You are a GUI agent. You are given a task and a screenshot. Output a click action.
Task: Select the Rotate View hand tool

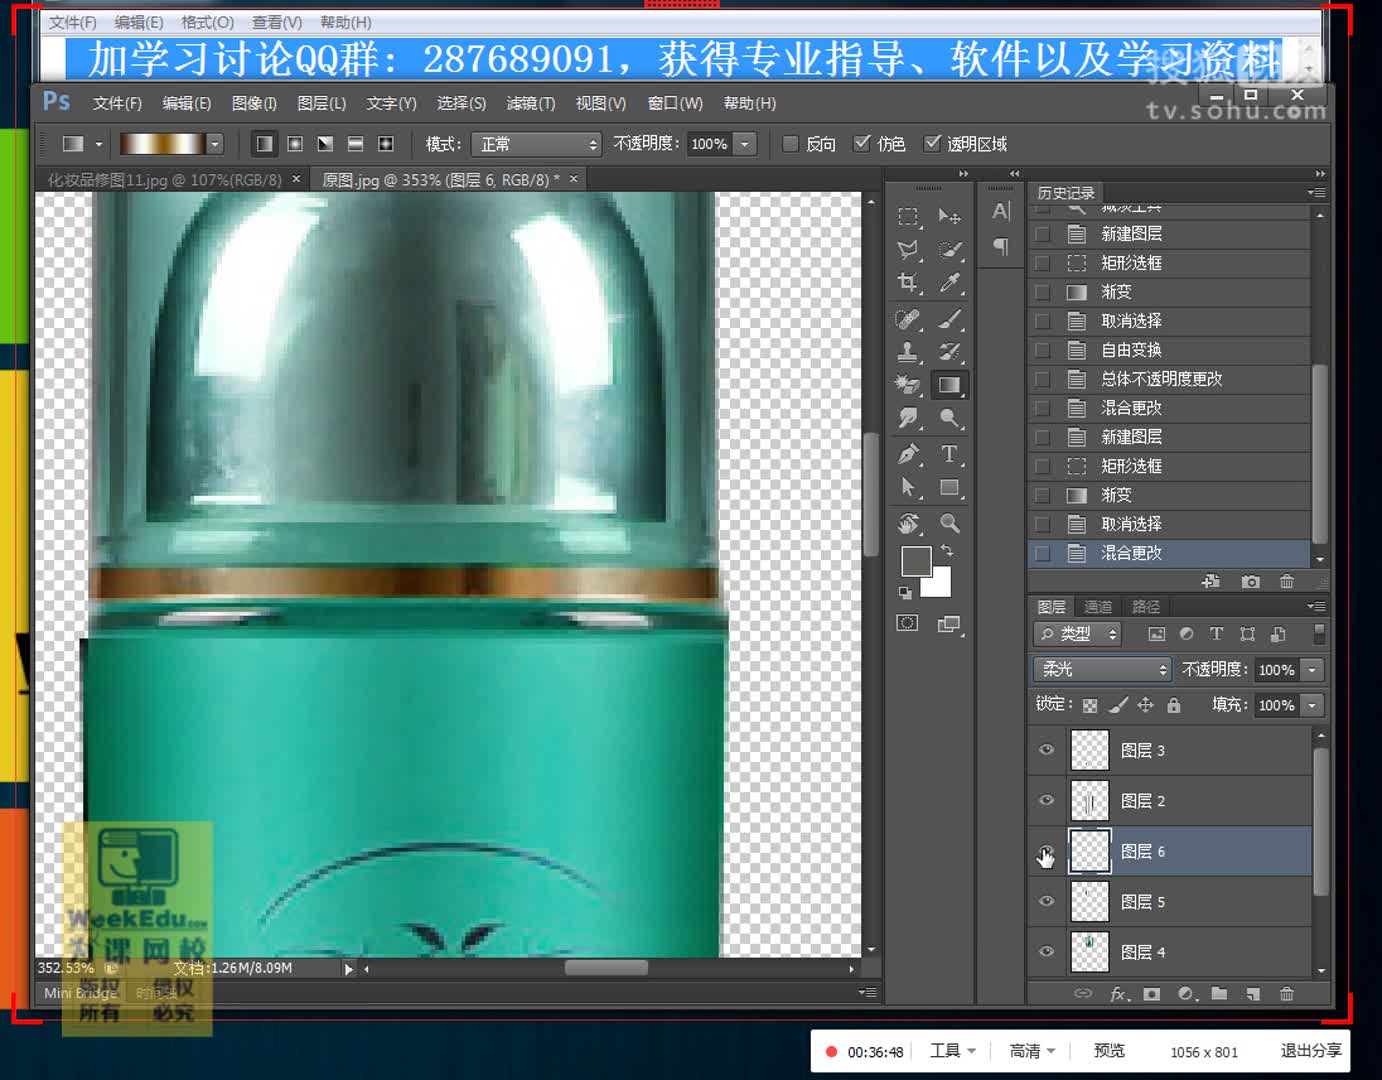pyautogui.click(x=908, y=523)
